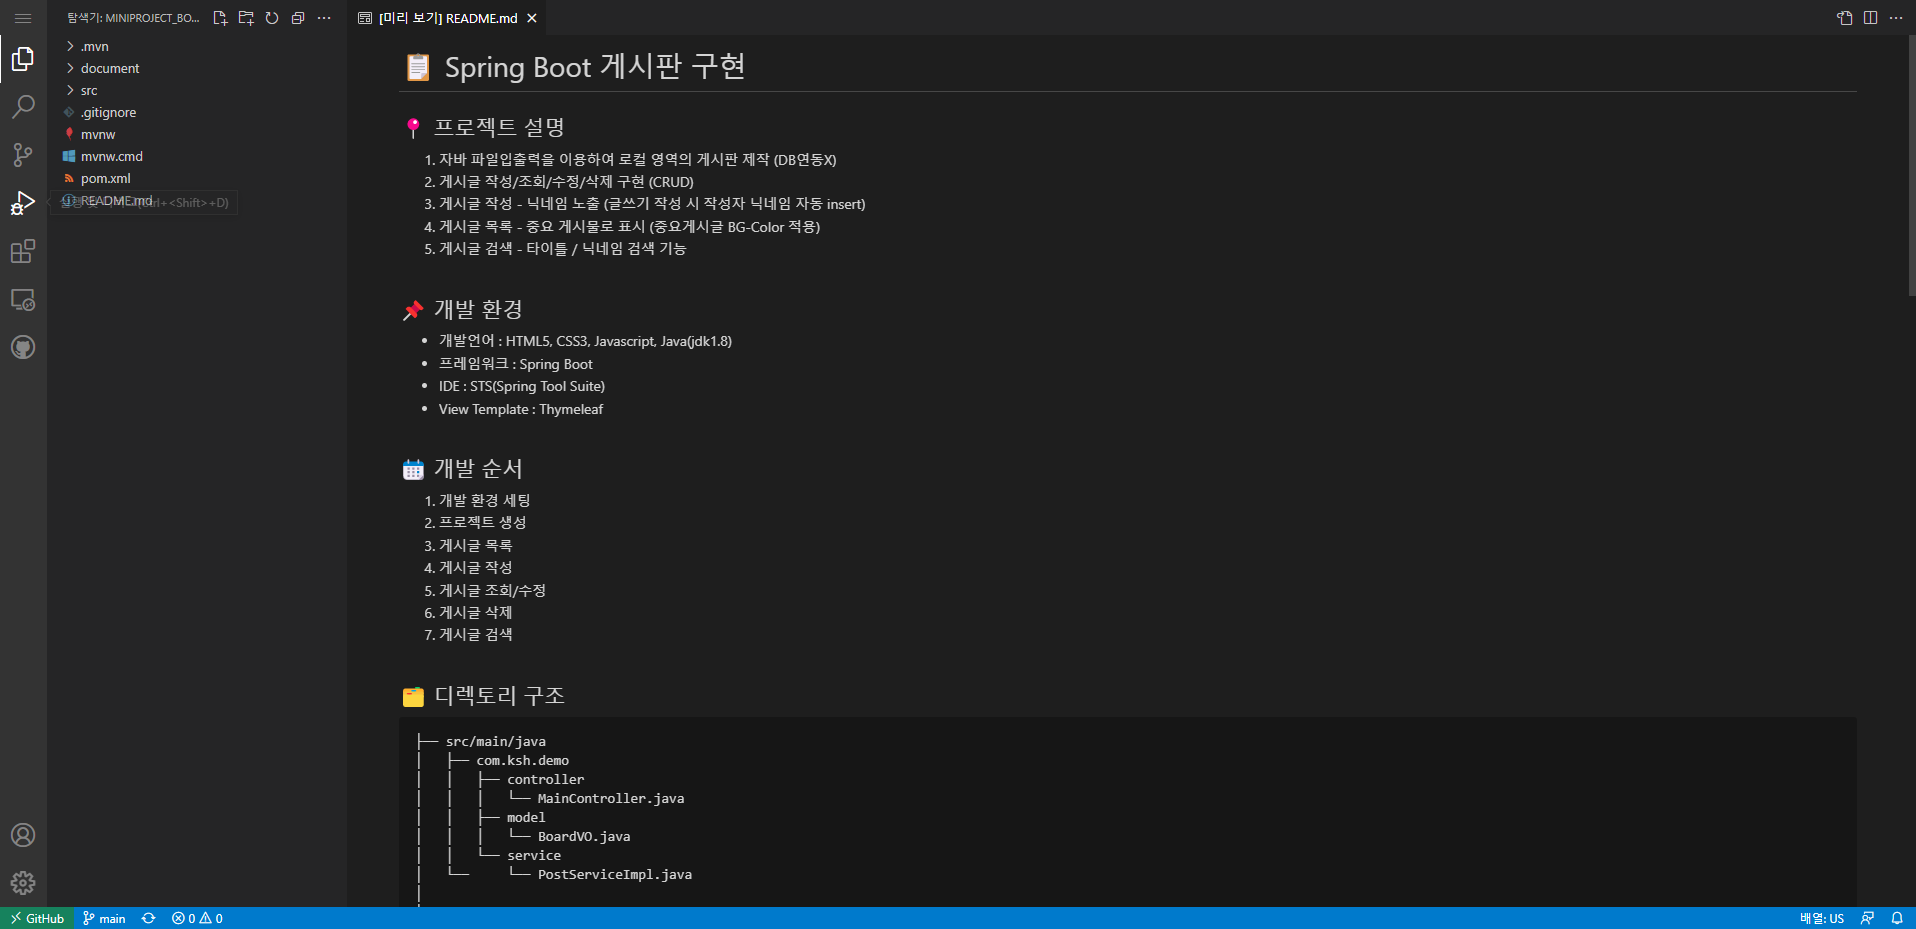Image resolution: width=1916 pixels, height=929 pixels.
Task: Create a new file in explorer
Action: [220, 18]
